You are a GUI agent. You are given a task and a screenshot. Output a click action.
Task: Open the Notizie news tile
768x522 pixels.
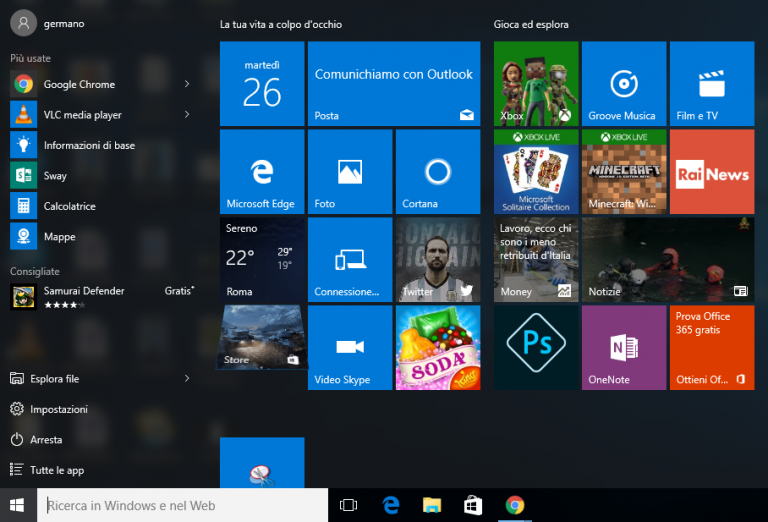[668, 260]
